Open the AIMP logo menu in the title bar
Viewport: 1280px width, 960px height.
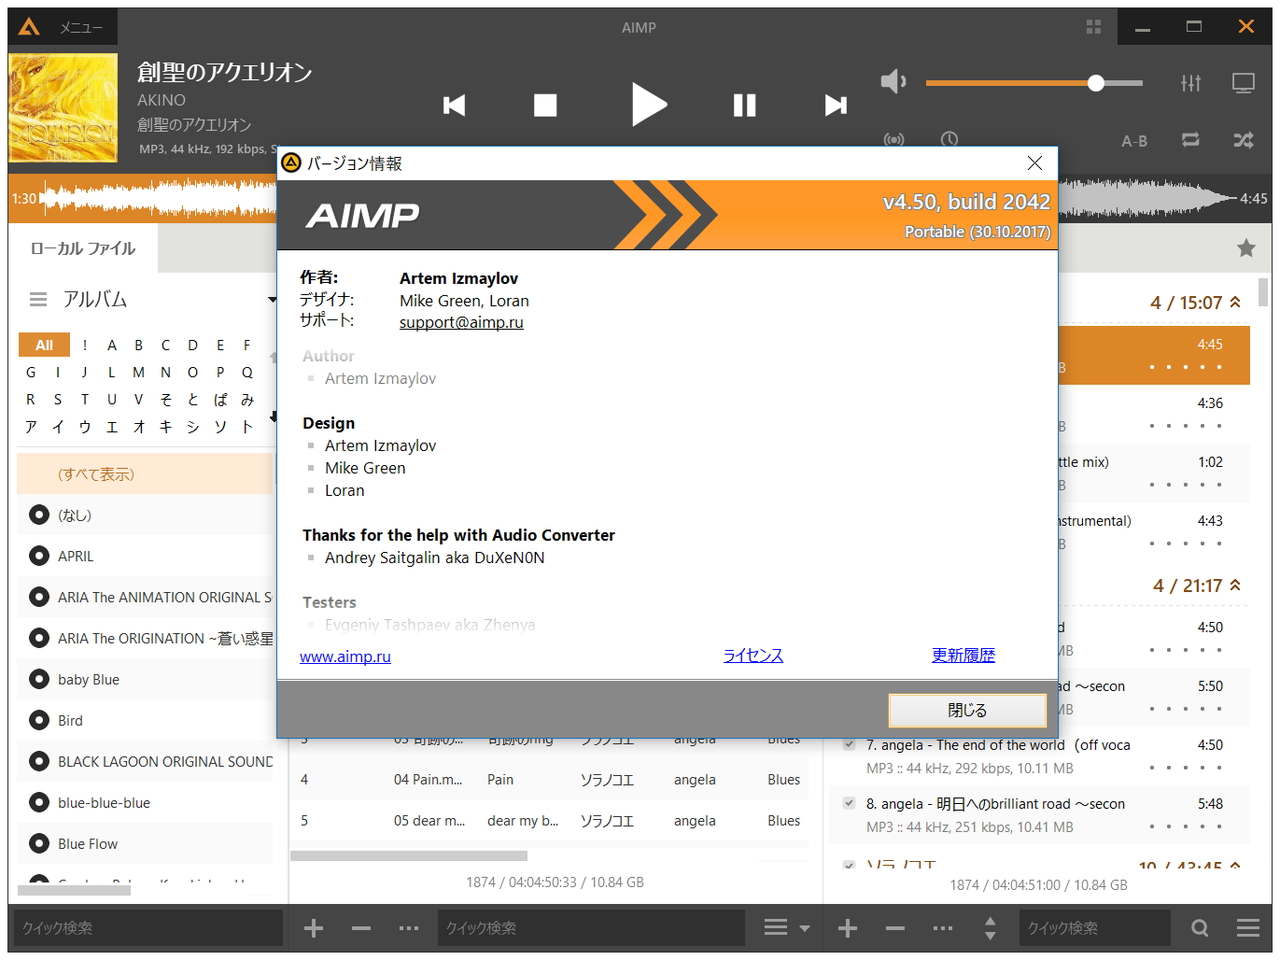point(26,27)
